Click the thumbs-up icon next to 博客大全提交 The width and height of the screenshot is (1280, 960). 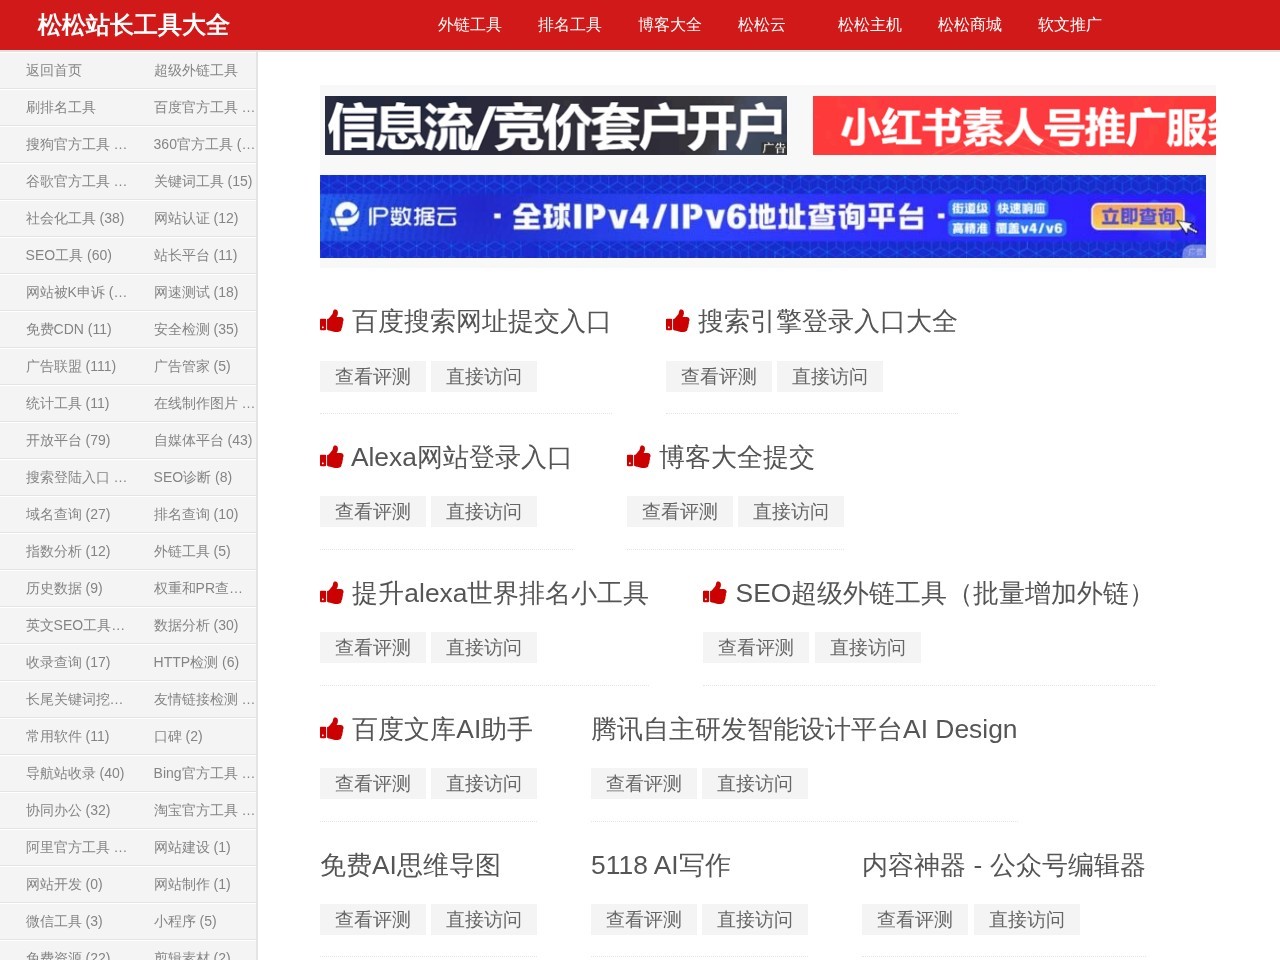[639, 456]
